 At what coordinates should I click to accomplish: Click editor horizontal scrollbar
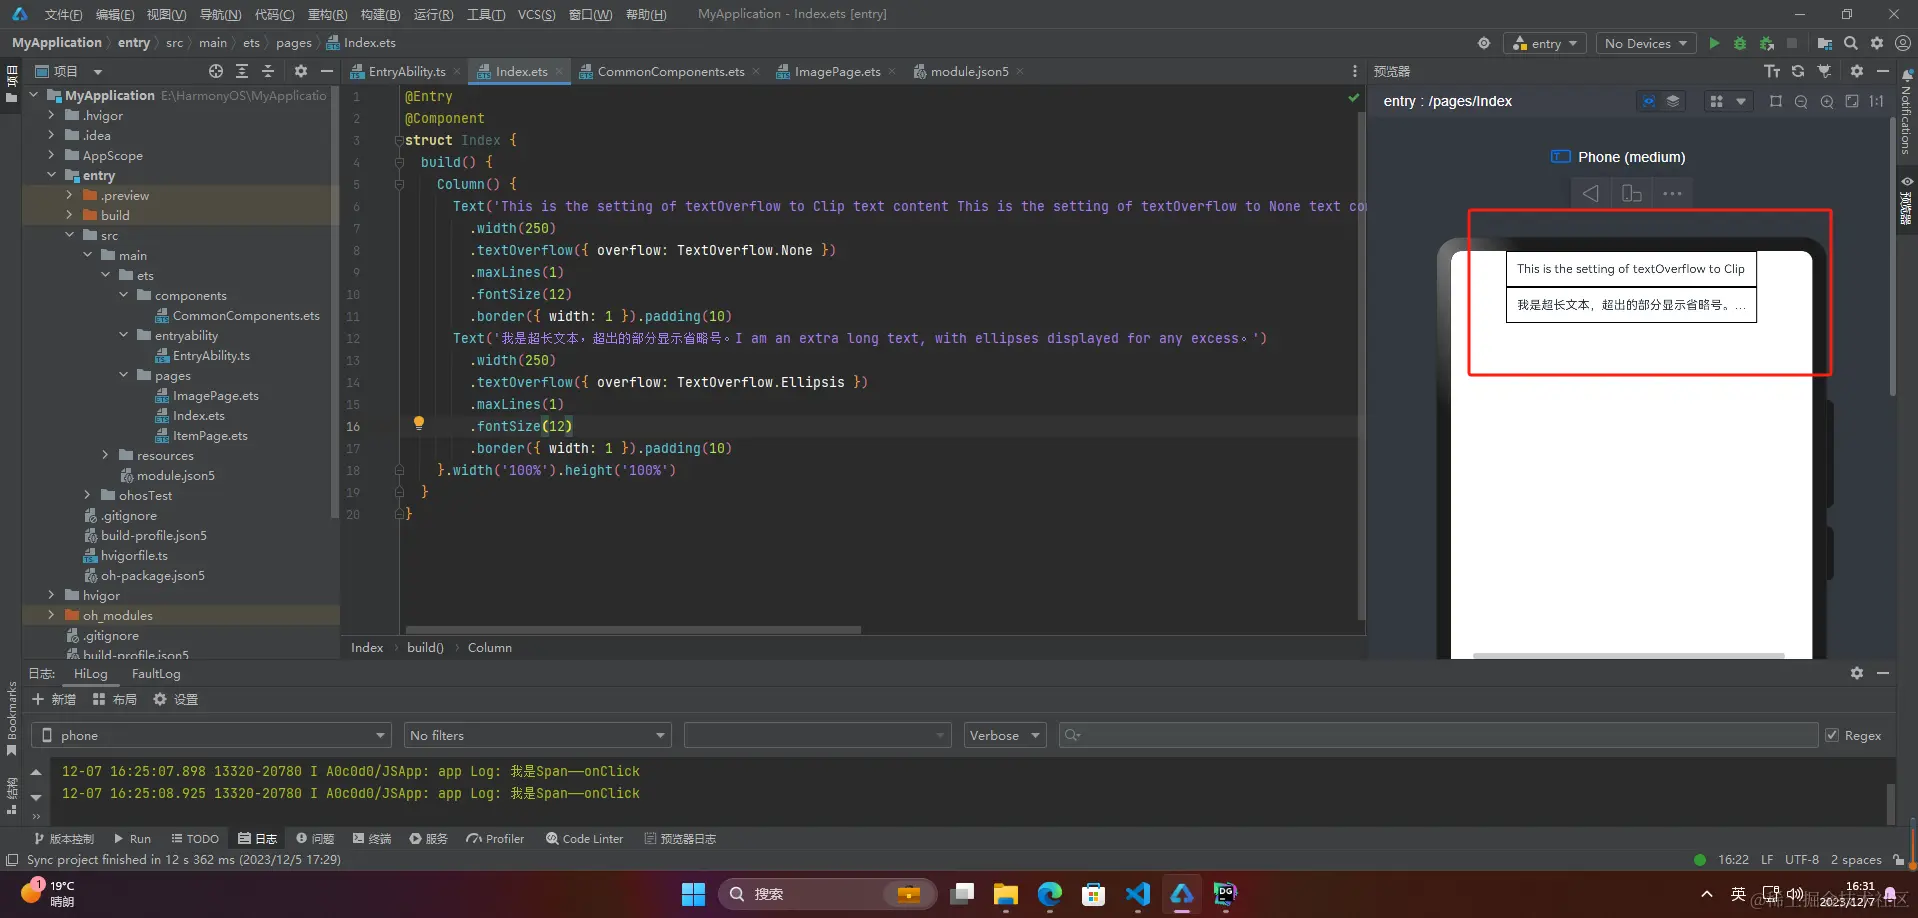[x=634, y=630]
